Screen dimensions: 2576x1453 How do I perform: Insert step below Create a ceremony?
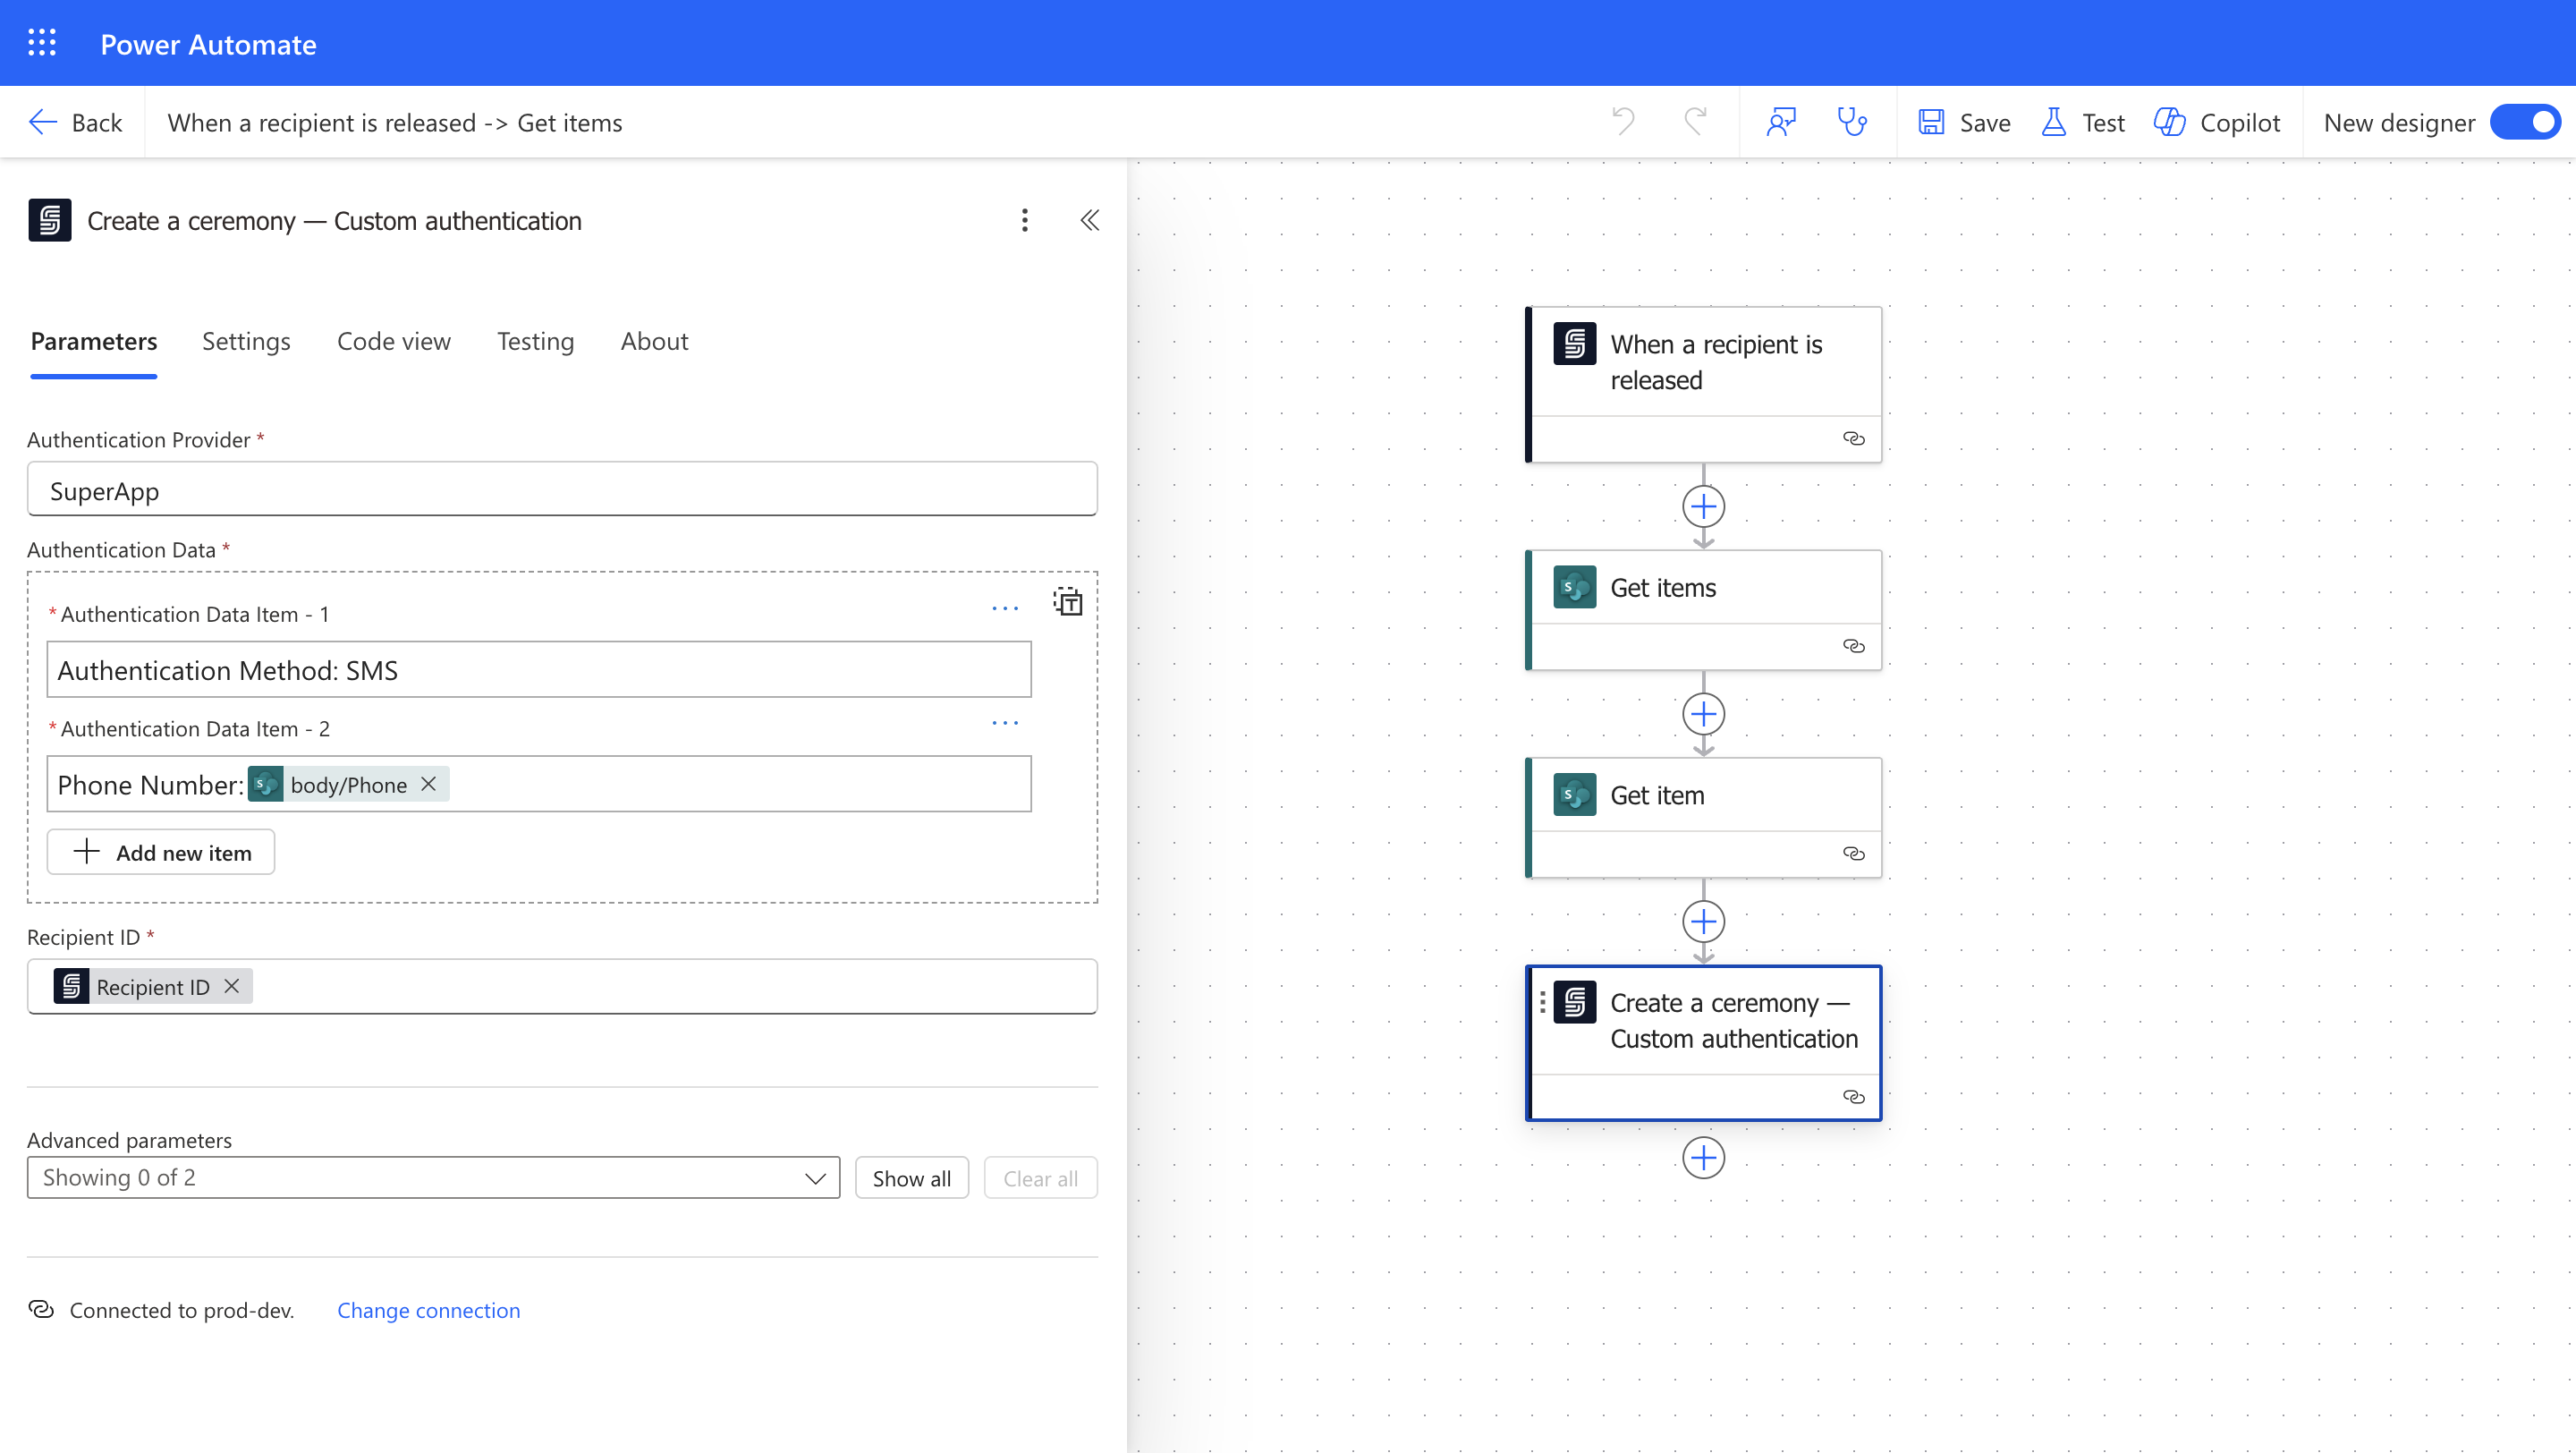(1703, 1158)
